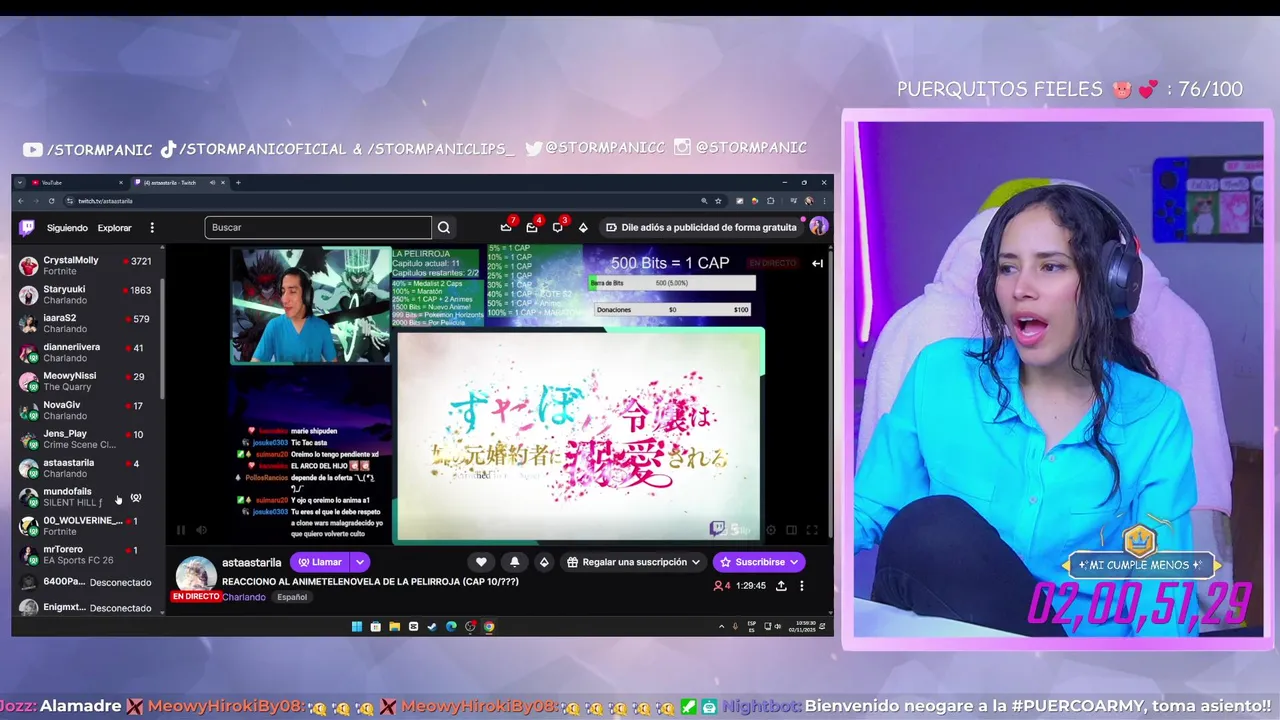1280x720 pixels.
Task: Open CrystalMolly channel in sidebar
Action: [88, 265]
